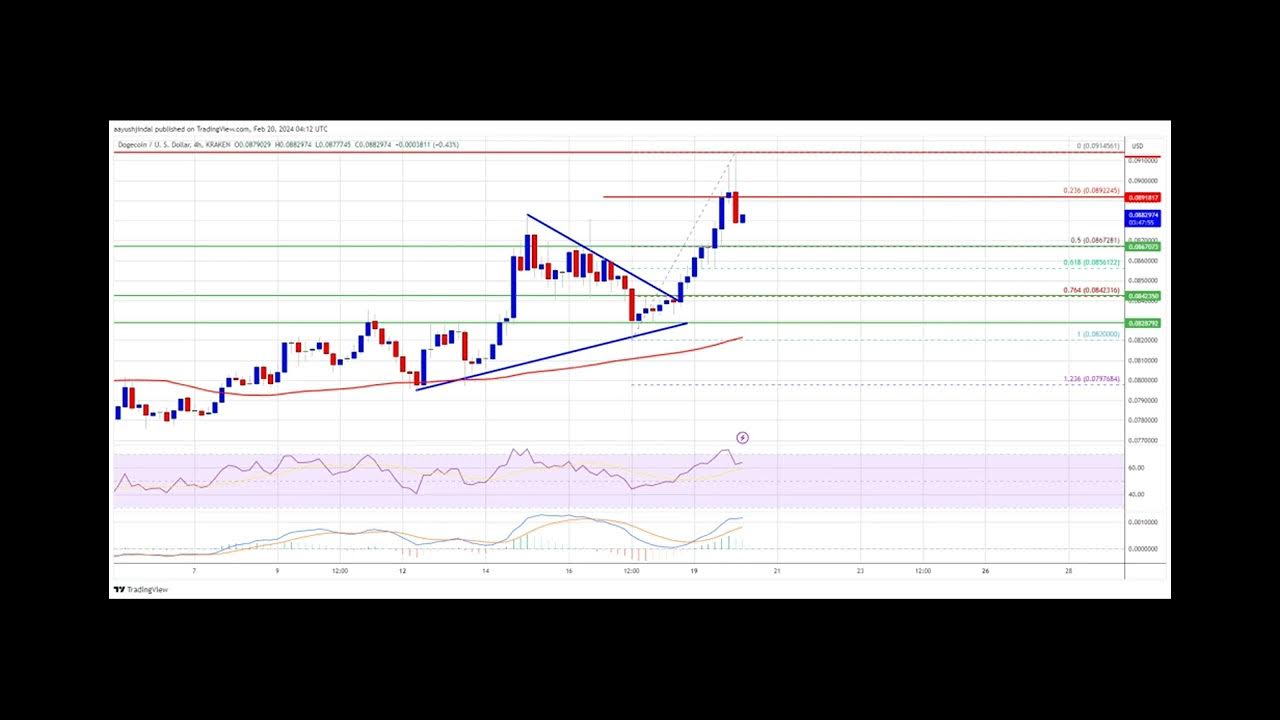
Task: Click the TradingView logo at bottom left
Action: pyautogui.click(x=141, y=589)
